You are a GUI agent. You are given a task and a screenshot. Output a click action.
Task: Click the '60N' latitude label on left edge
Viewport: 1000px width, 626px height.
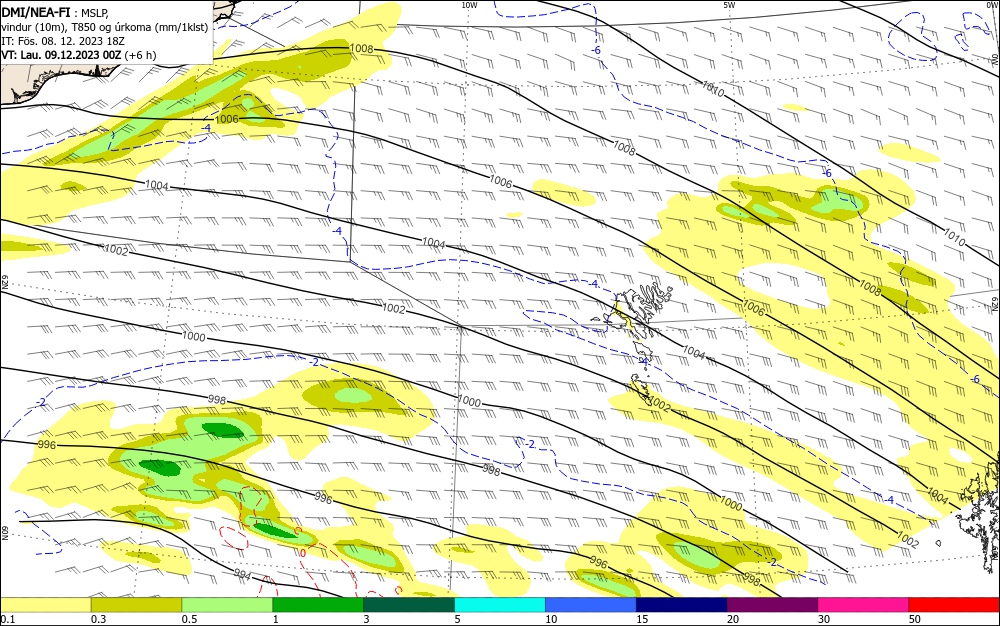5,533
